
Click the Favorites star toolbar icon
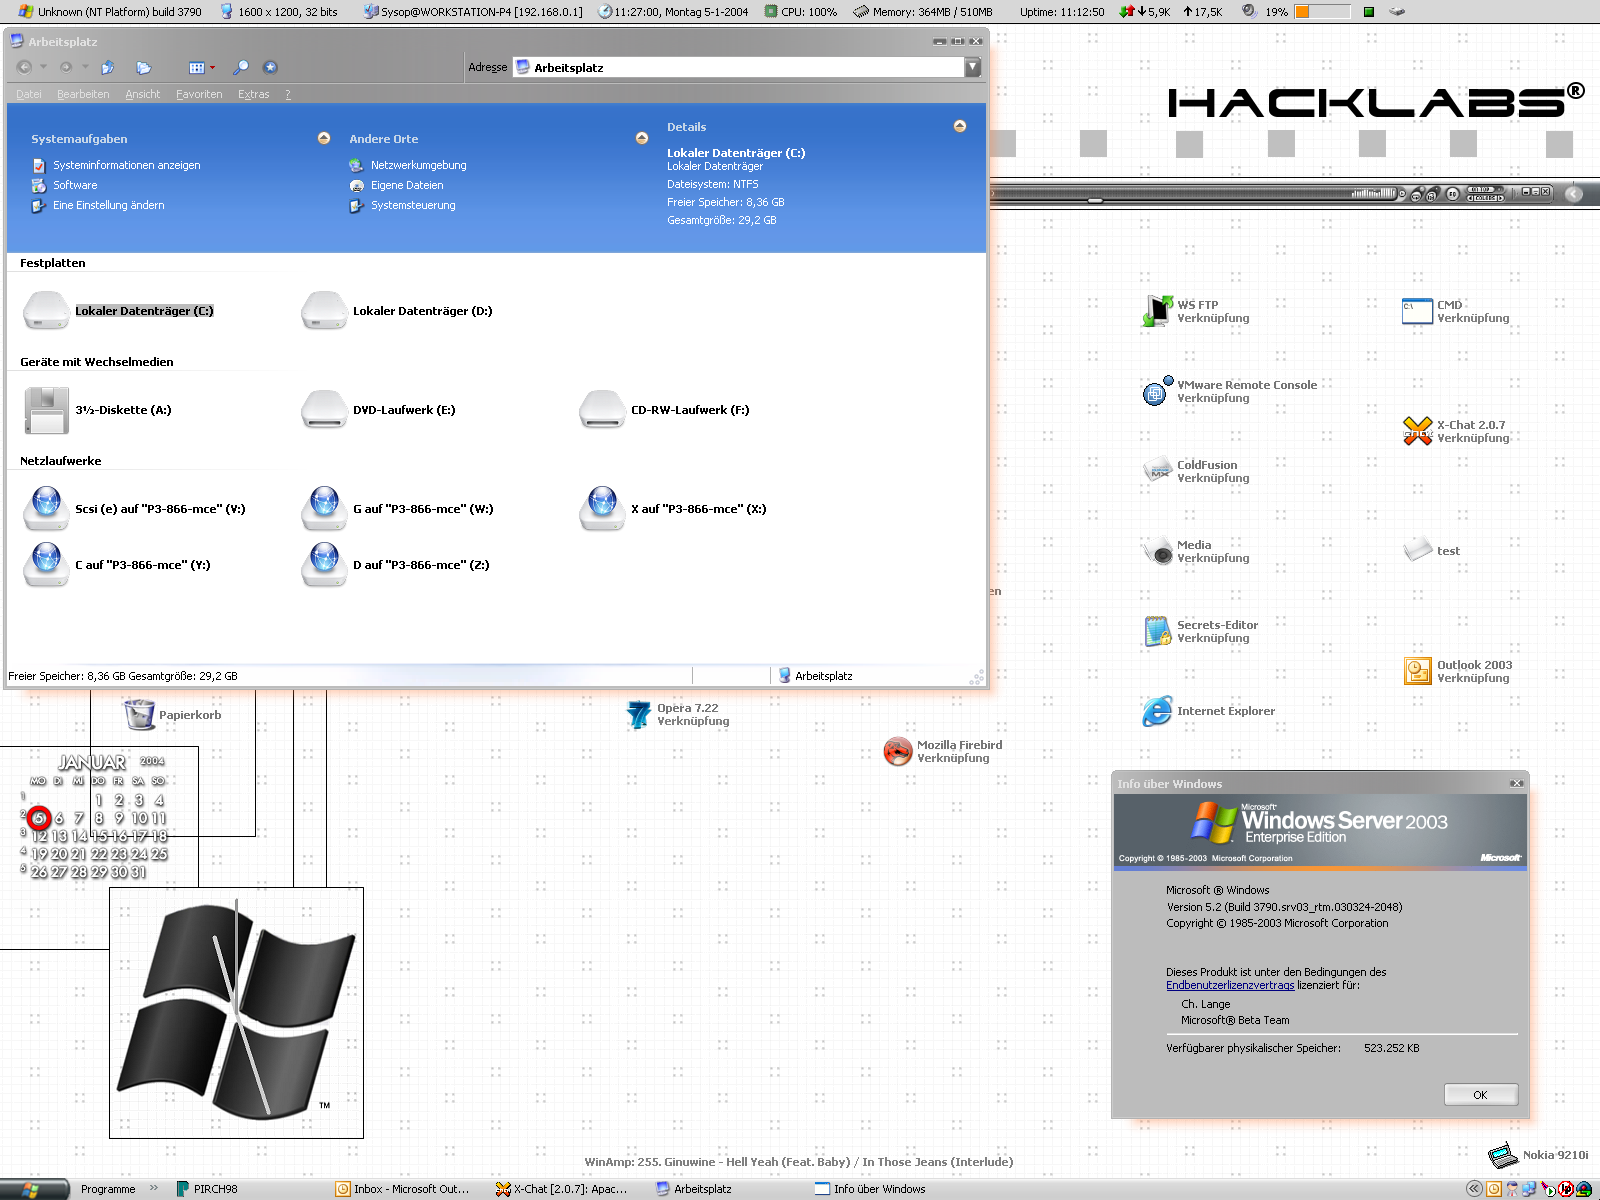[x=270, y=68]
